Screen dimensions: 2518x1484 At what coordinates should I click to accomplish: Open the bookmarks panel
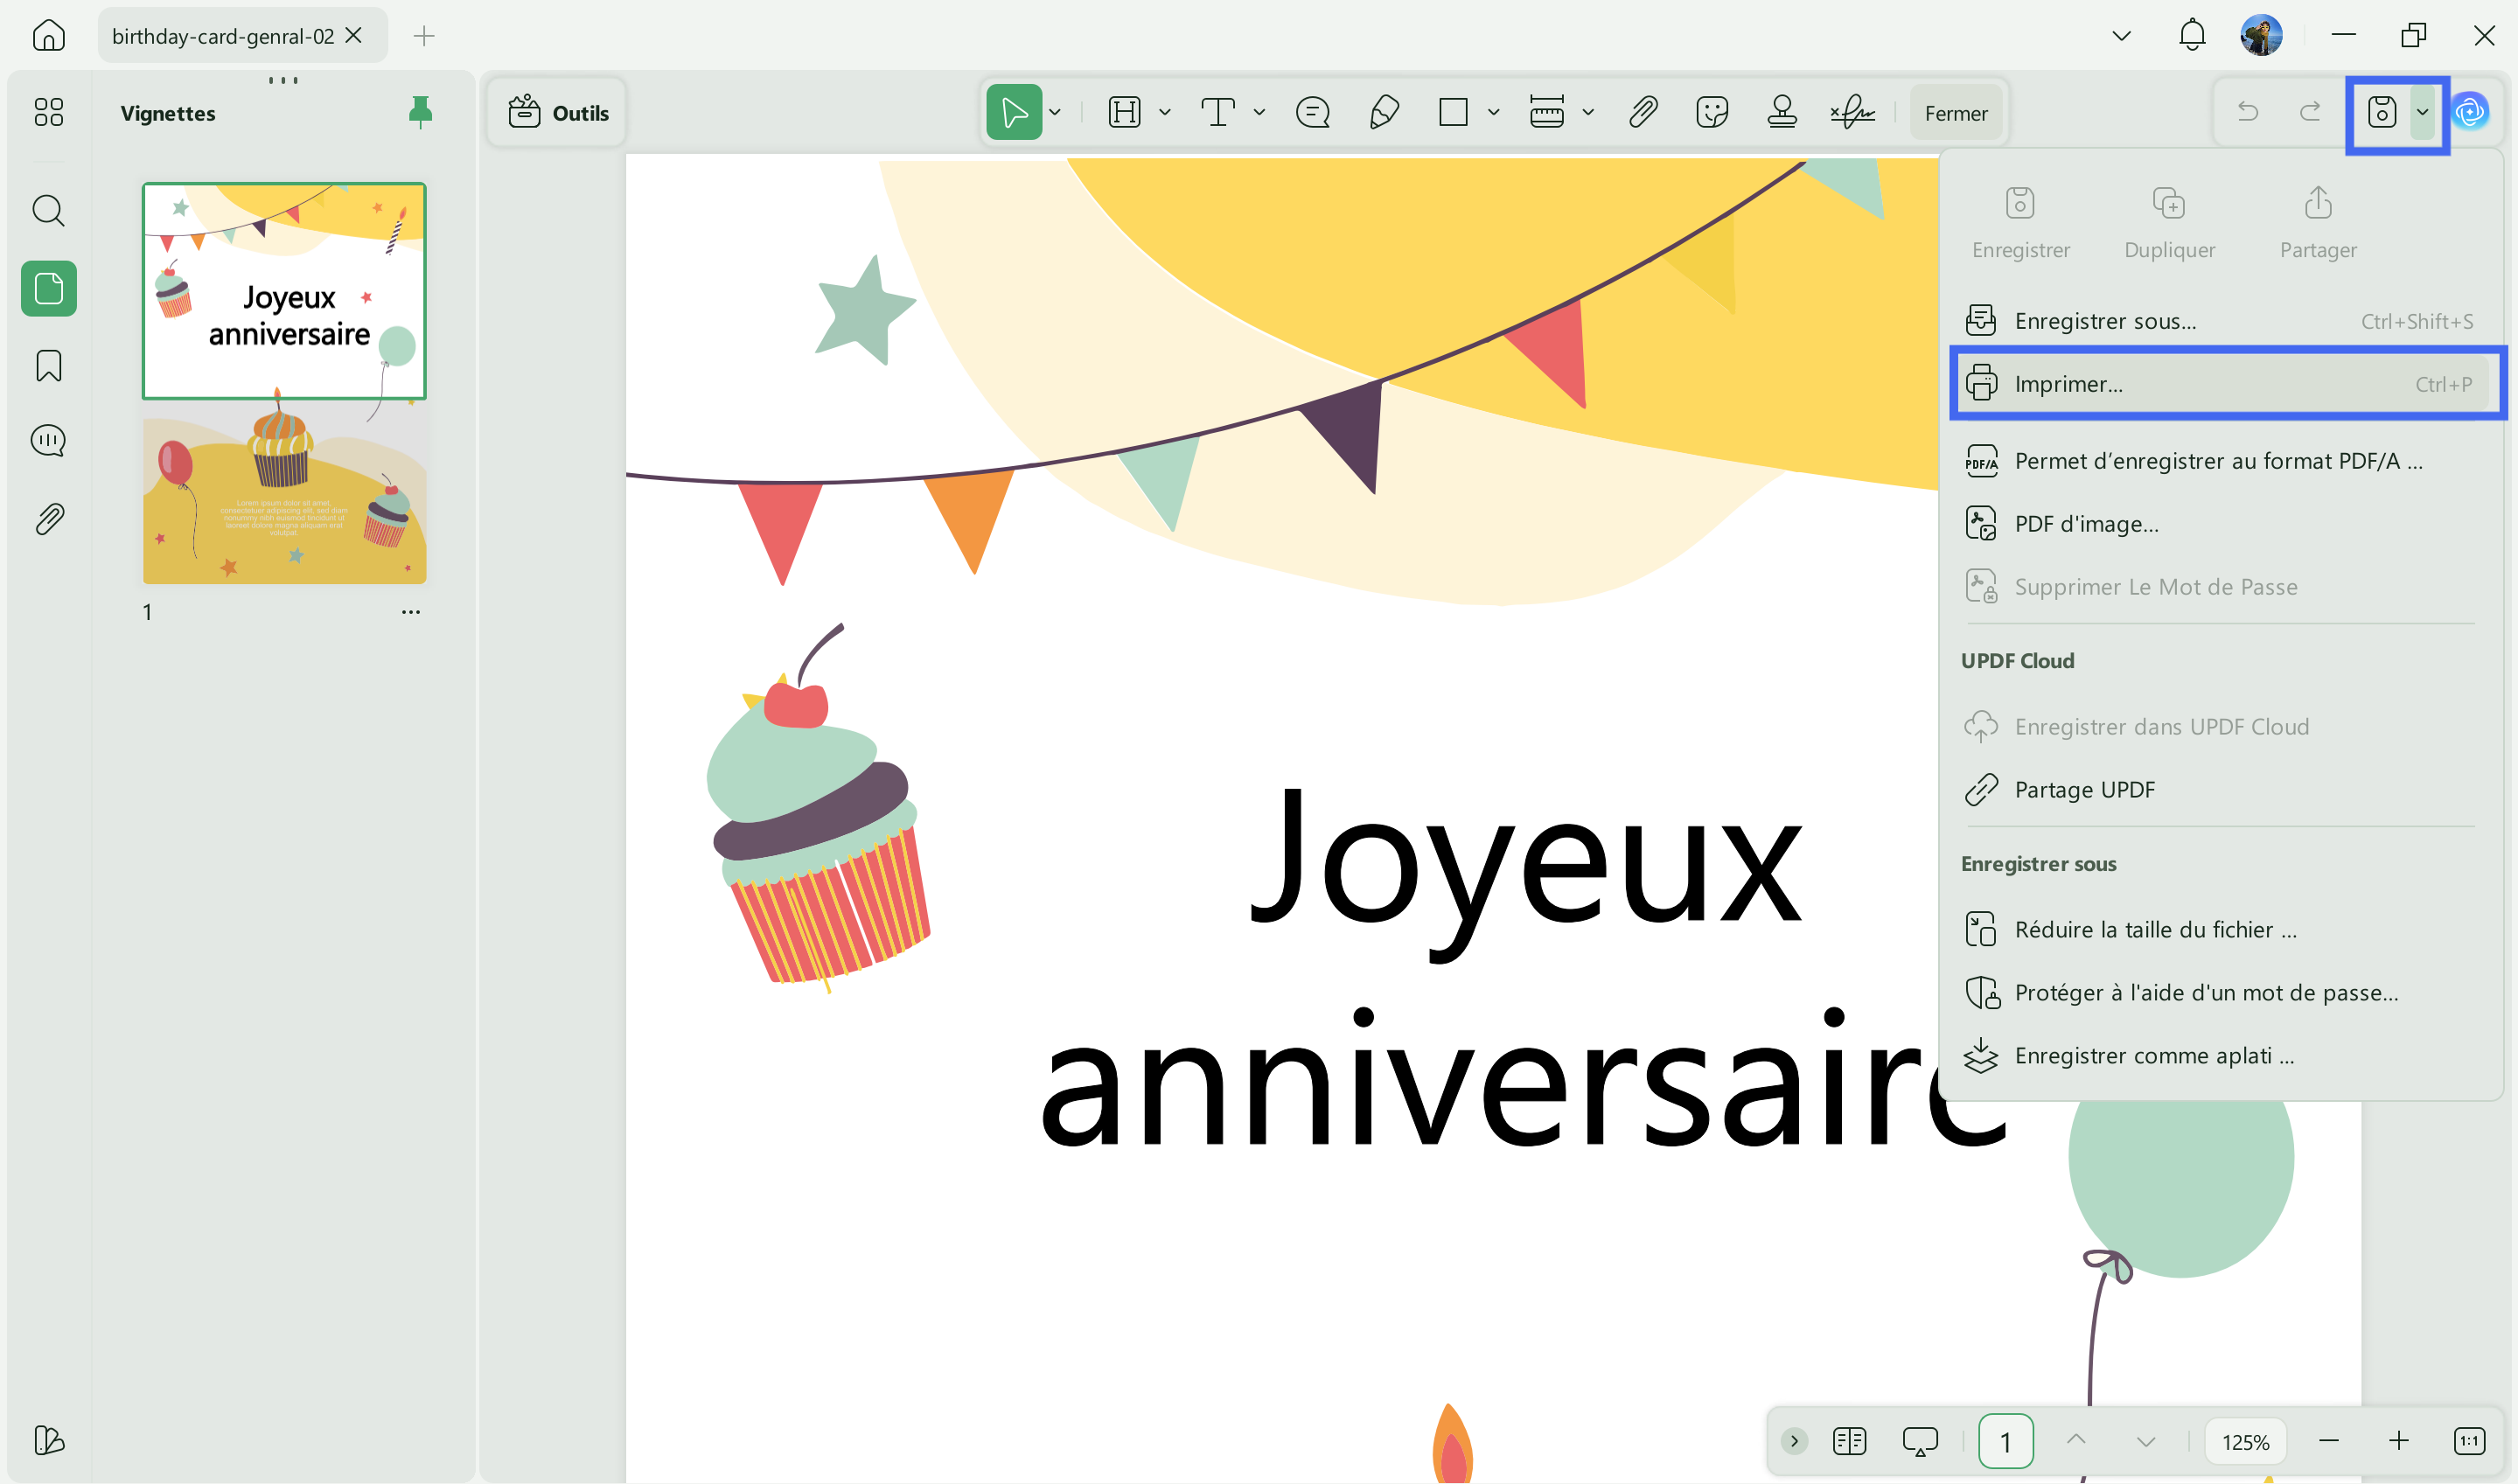pyautogui.click(x=48, y=366)
